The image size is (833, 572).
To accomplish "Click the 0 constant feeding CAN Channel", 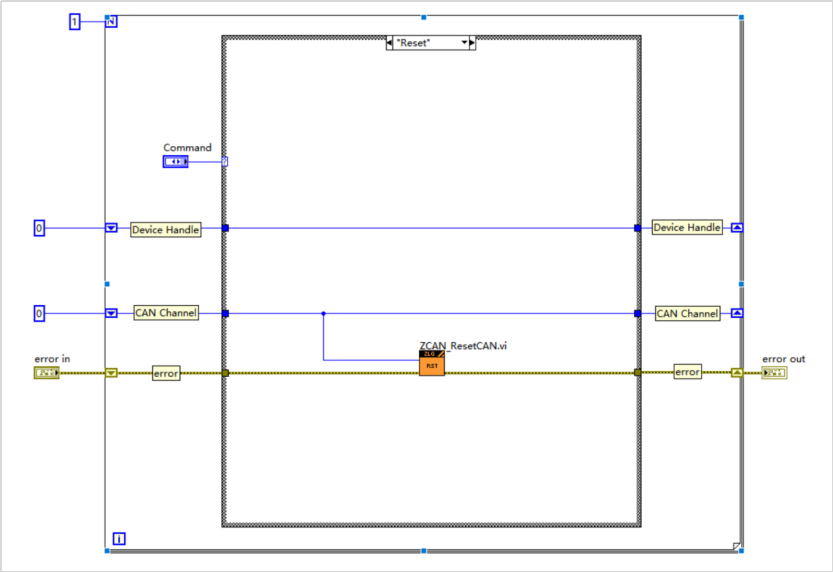I will click(x=39, y=313).
